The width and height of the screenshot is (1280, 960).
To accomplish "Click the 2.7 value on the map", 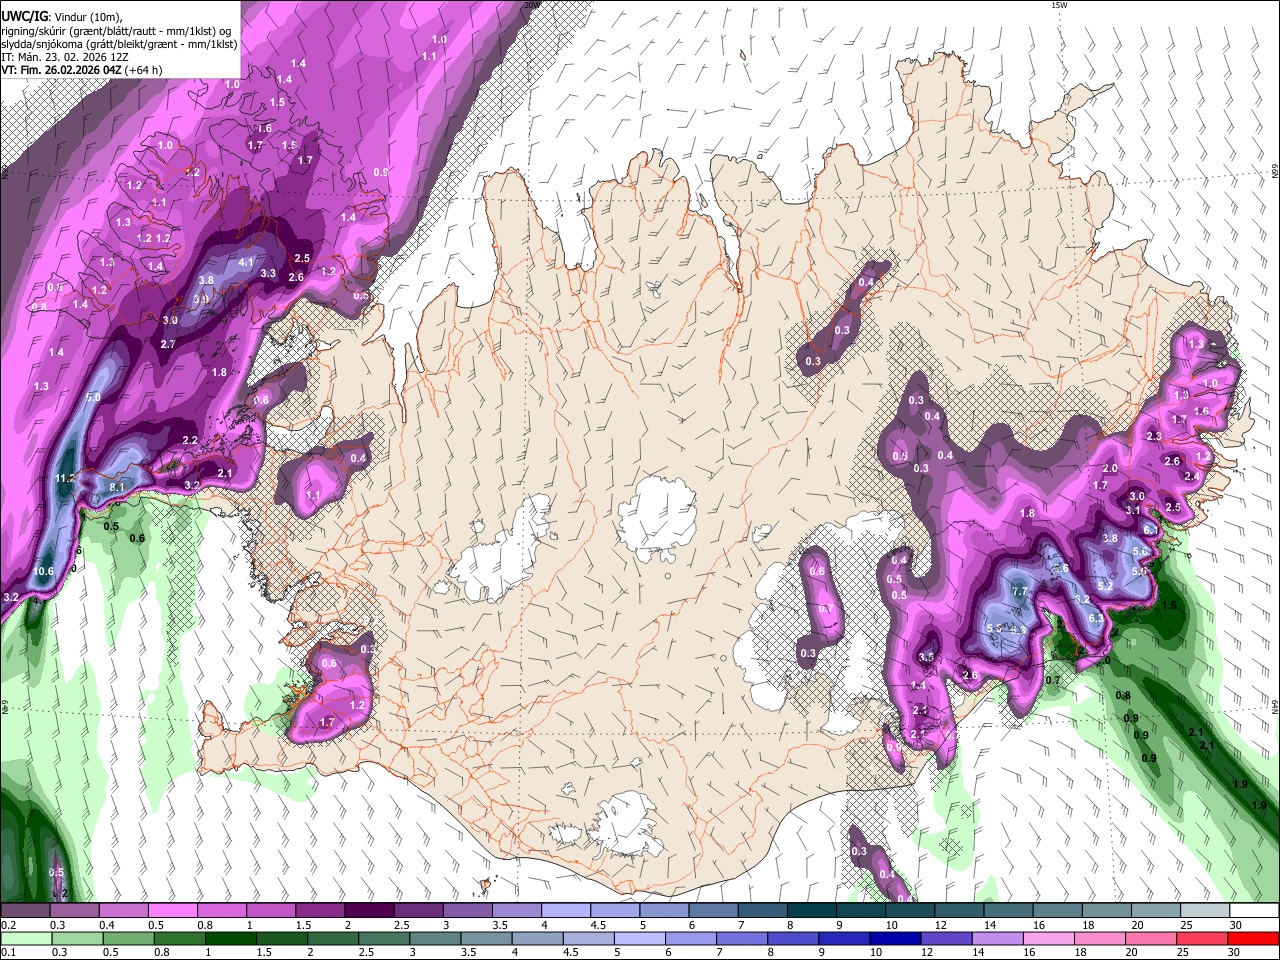I will pos(168,344).
